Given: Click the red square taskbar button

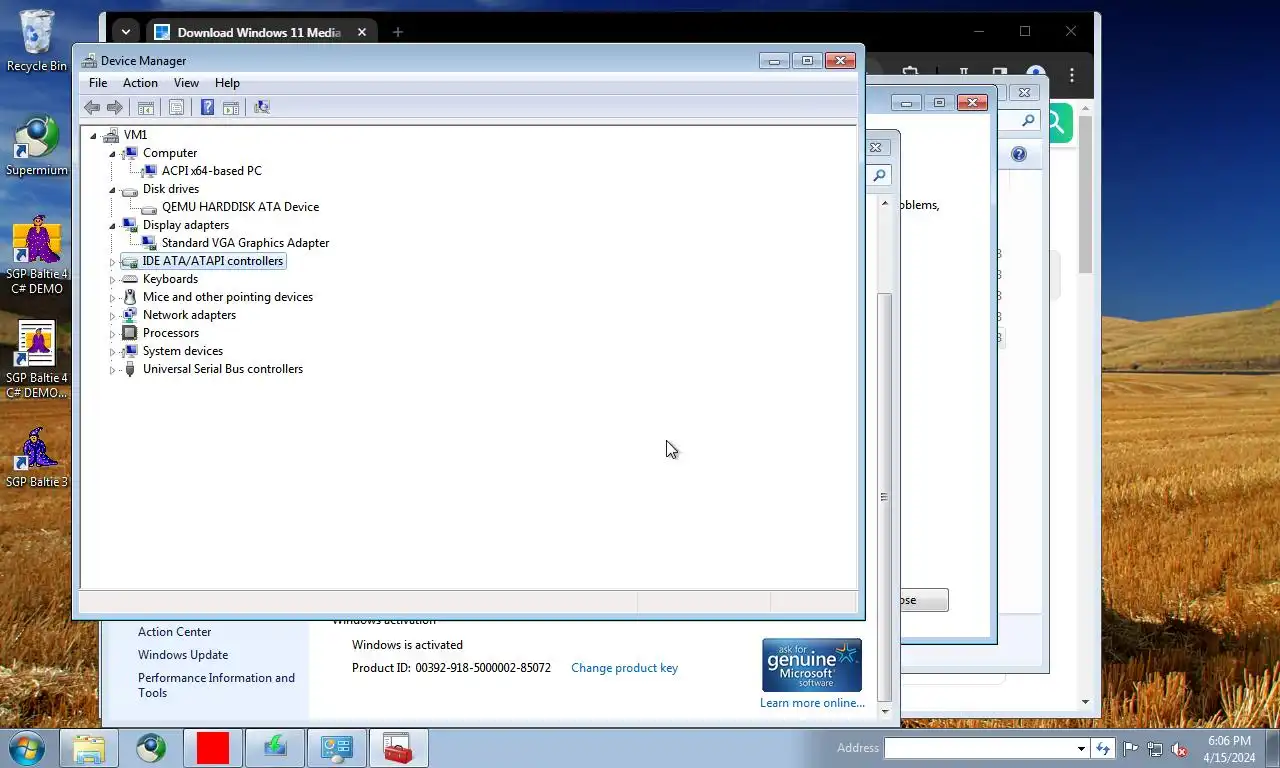Looking at the screenshot, I should point(213,748).
